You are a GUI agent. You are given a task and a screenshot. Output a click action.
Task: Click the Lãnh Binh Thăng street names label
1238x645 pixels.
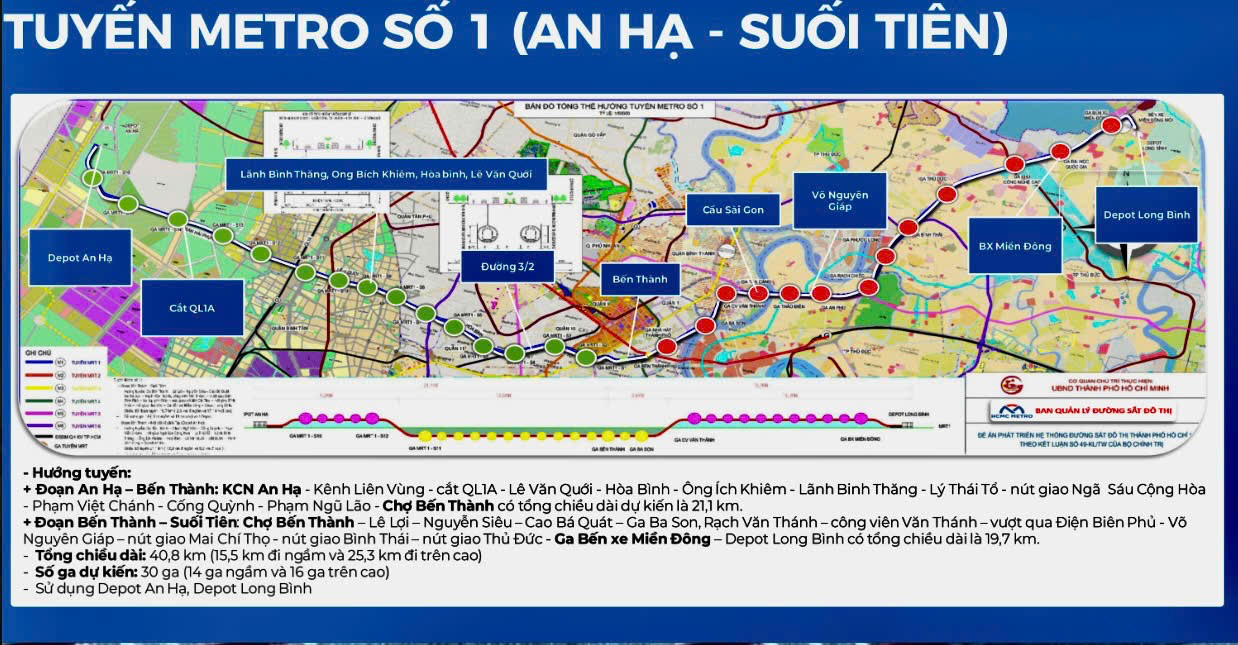pos(386,174)
